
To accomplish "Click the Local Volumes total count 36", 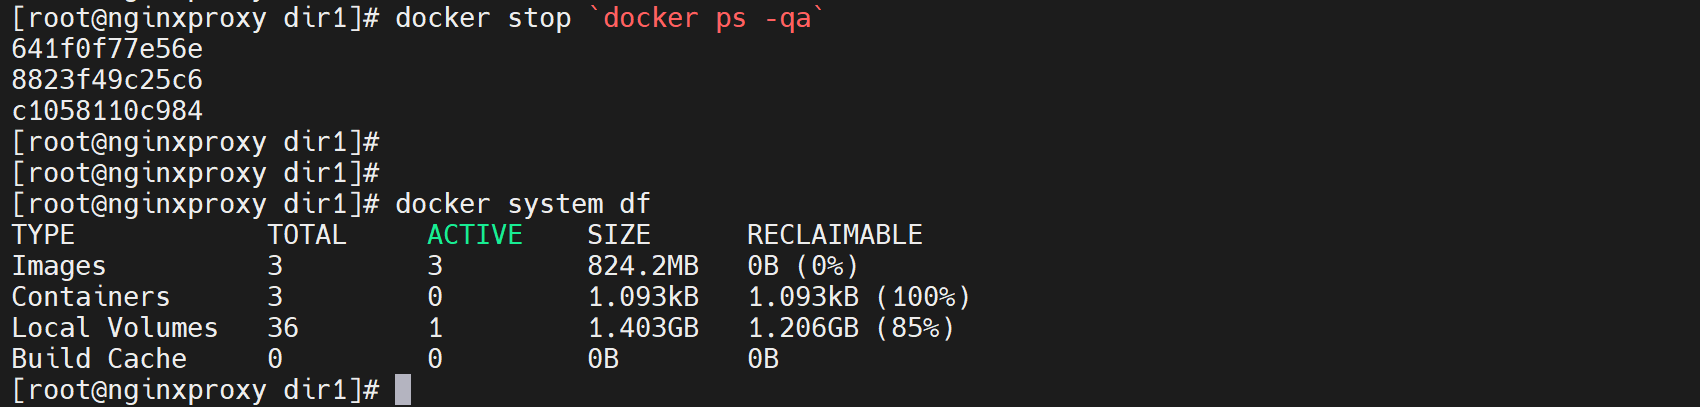I will pos(283,328).
